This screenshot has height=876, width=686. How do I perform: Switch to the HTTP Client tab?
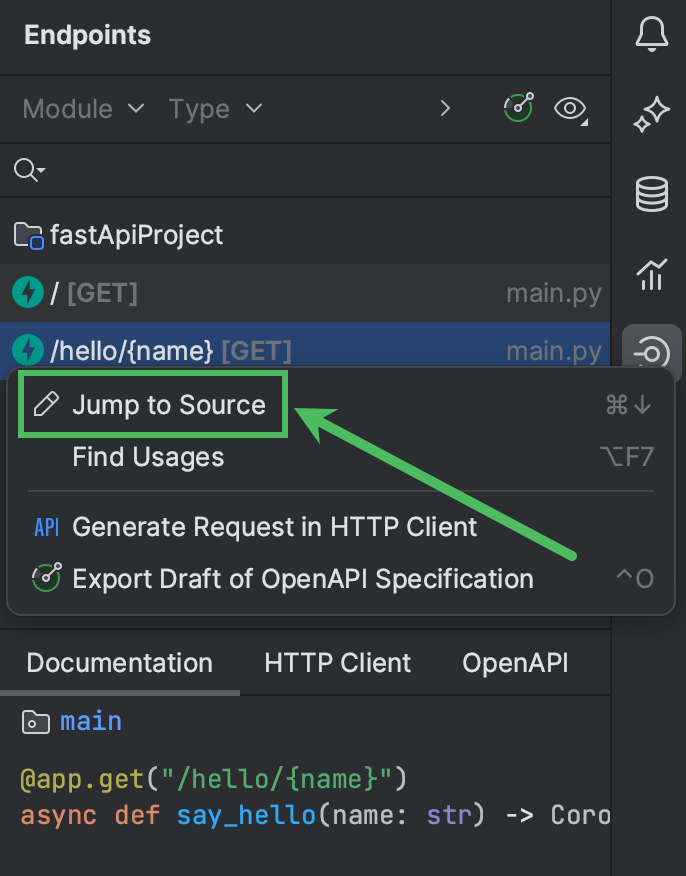pos(336,663)
